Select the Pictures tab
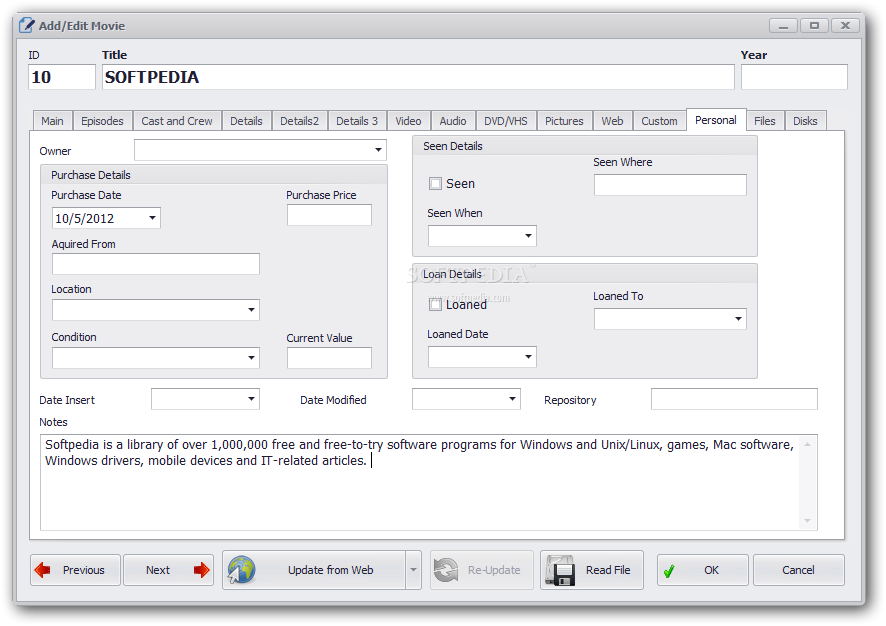 [x=564, y=121]
